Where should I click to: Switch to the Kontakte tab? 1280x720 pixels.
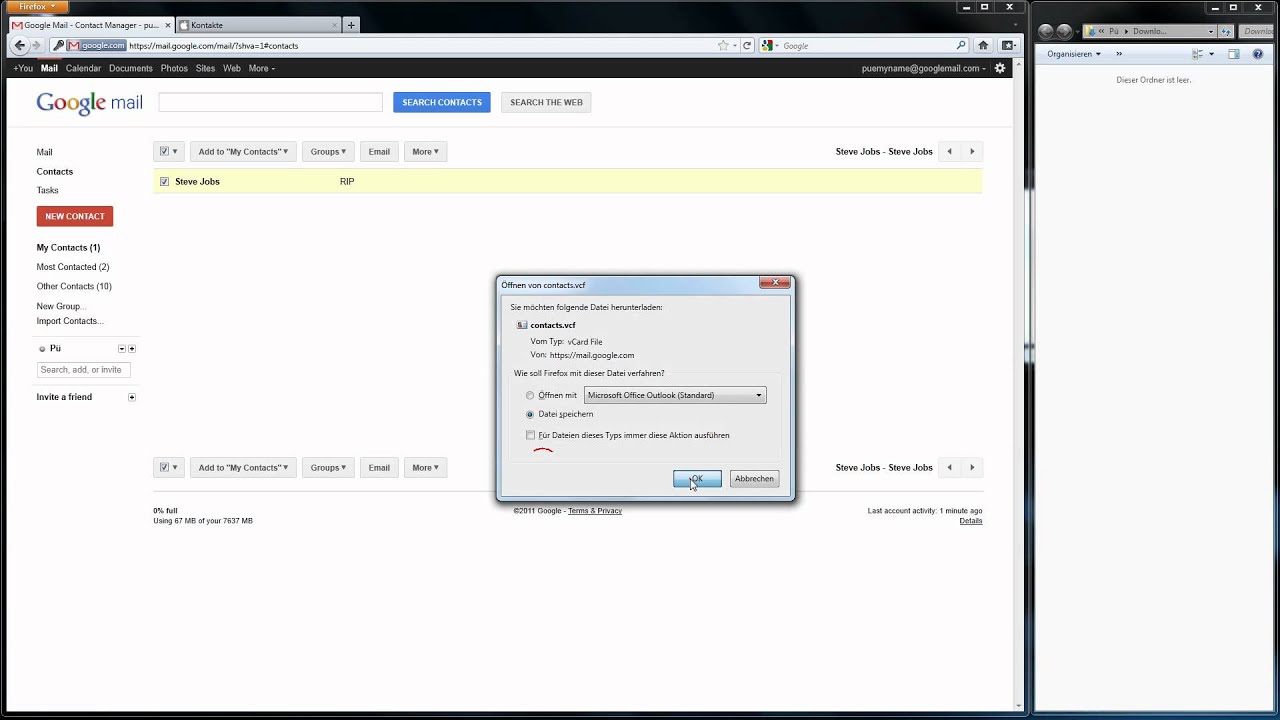(x=258, y=25)
